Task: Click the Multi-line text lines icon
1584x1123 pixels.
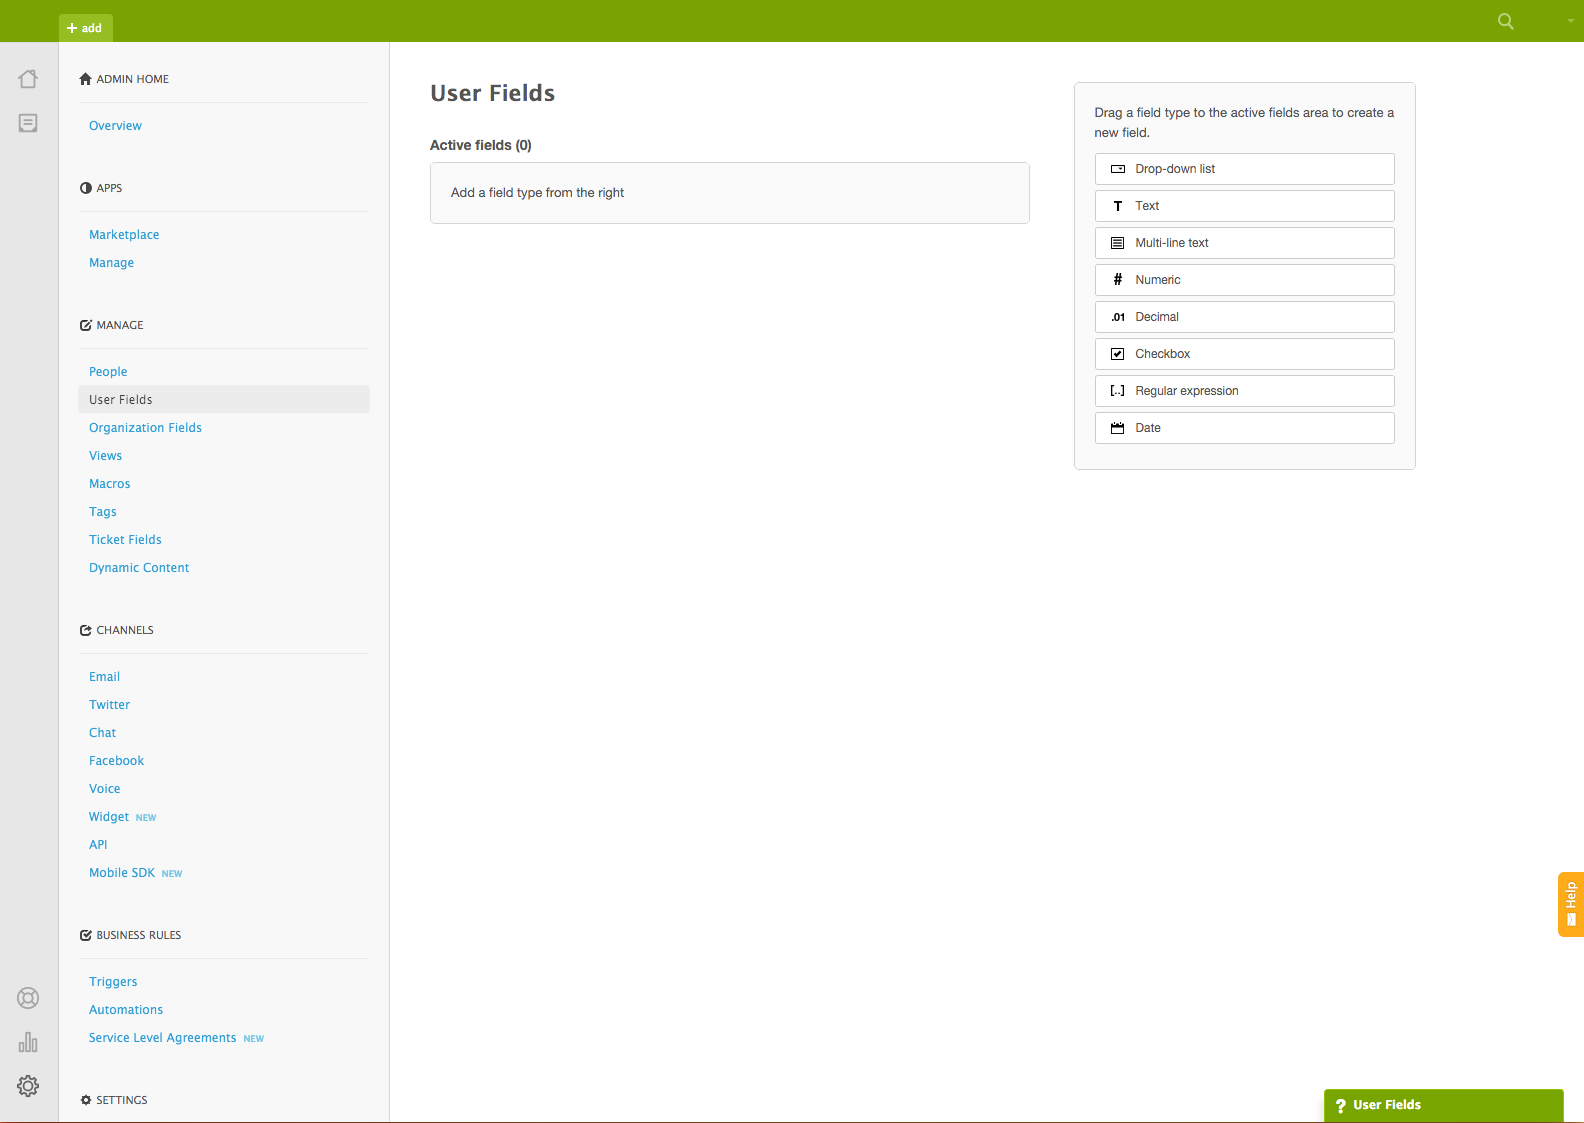Action: (1118, 243)
